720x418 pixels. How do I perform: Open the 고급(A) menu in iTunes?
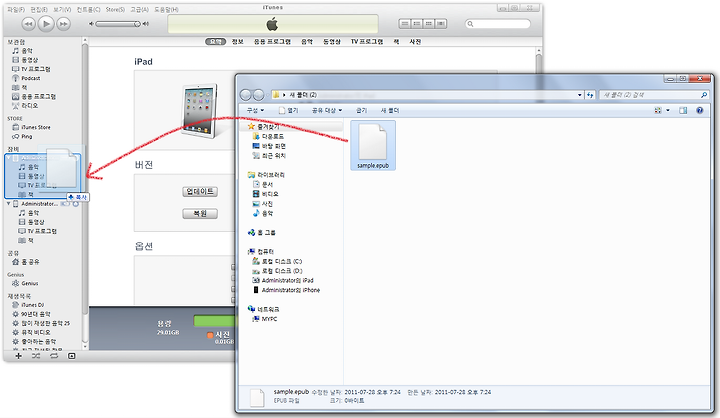(139, 9)
